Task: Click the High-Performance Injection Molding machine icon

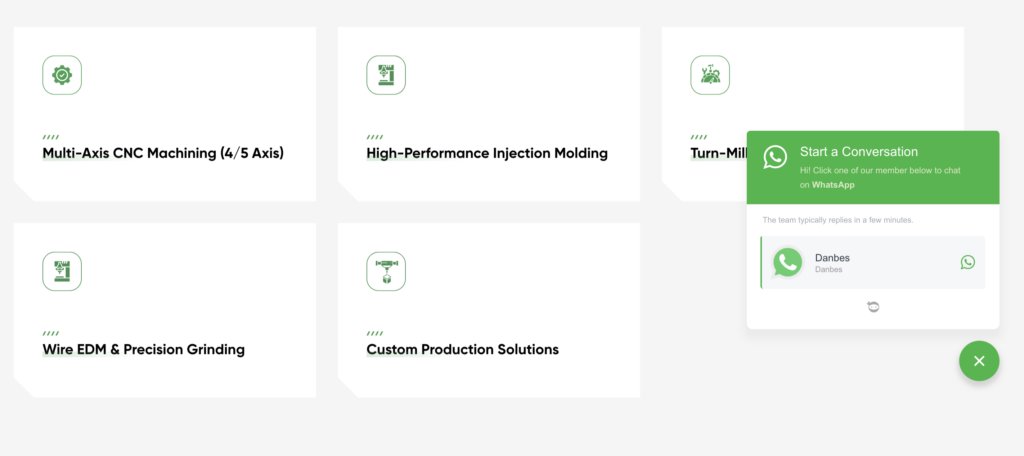Action: (x=386, y=75)
